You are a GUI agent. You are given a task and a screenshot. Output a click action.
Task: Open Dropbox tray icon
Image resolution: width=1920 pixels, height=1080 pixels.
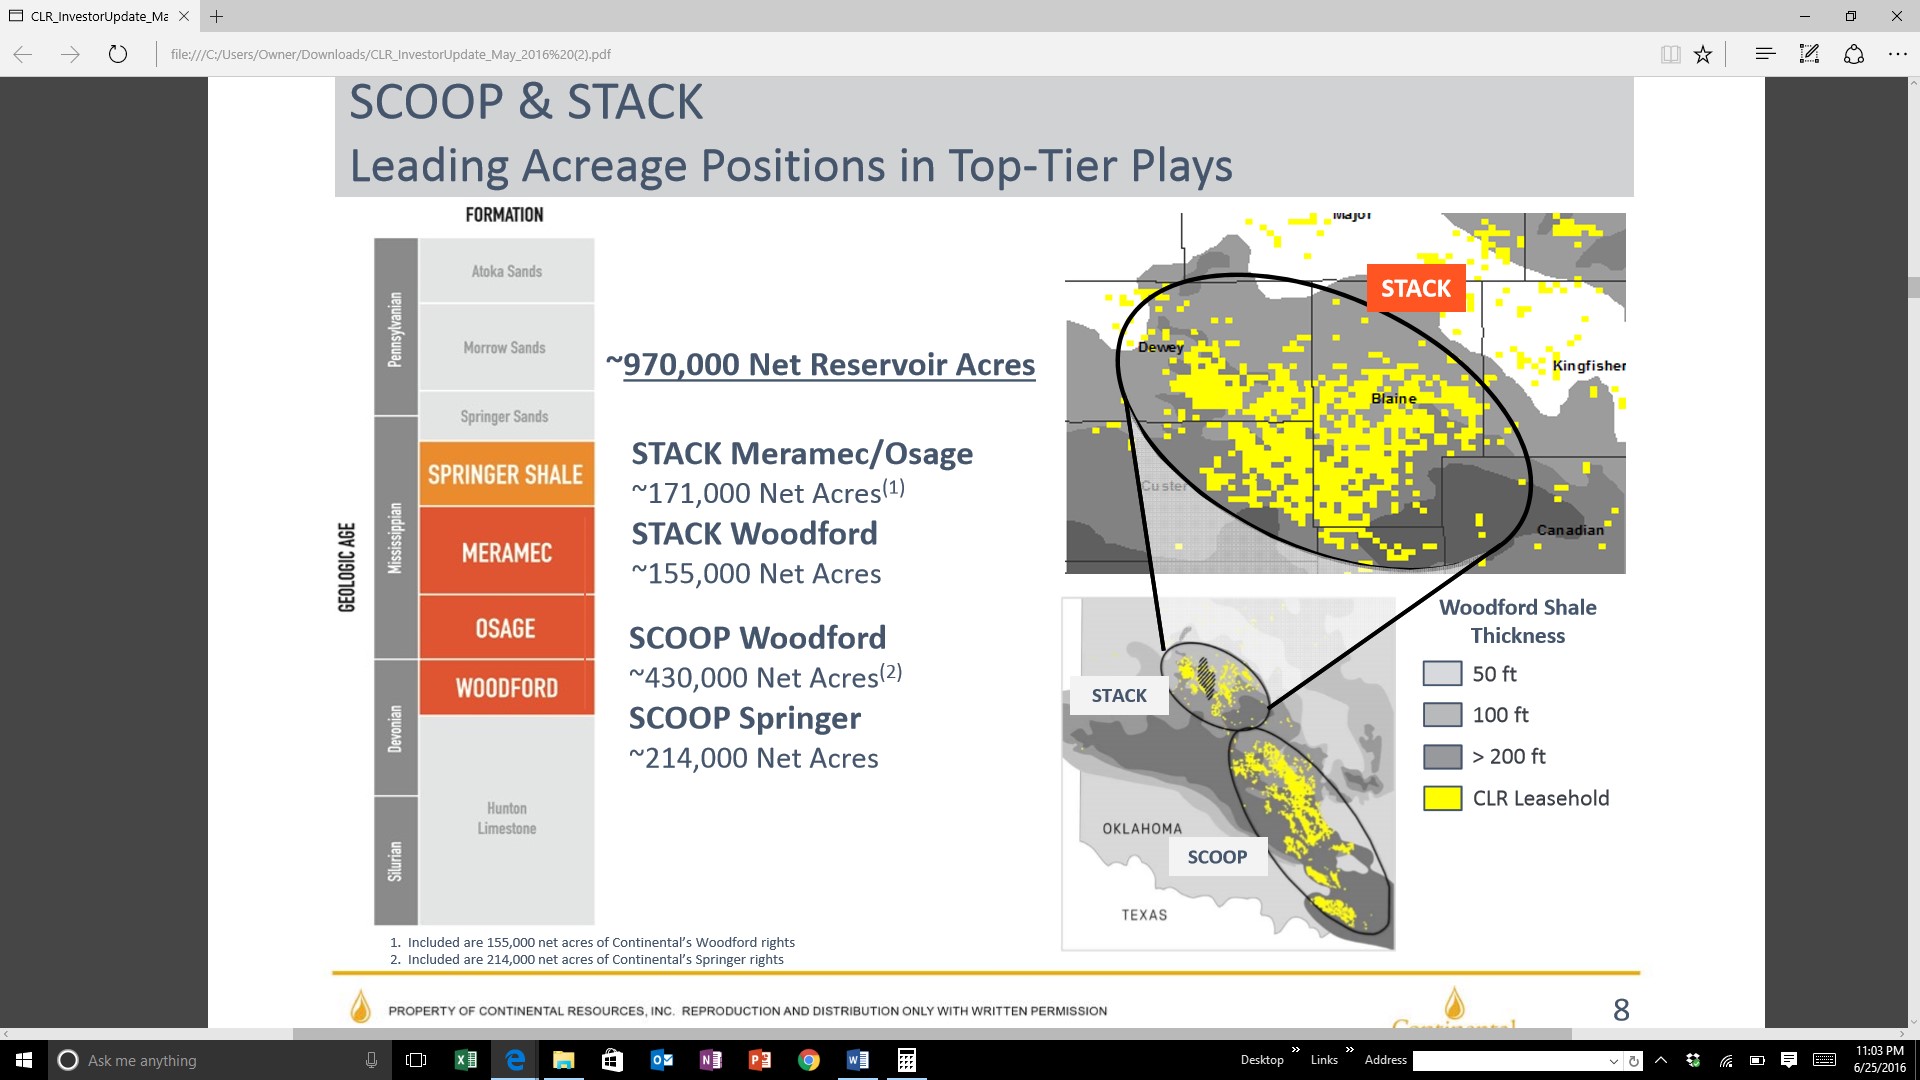click(x=1693, y=1060)
